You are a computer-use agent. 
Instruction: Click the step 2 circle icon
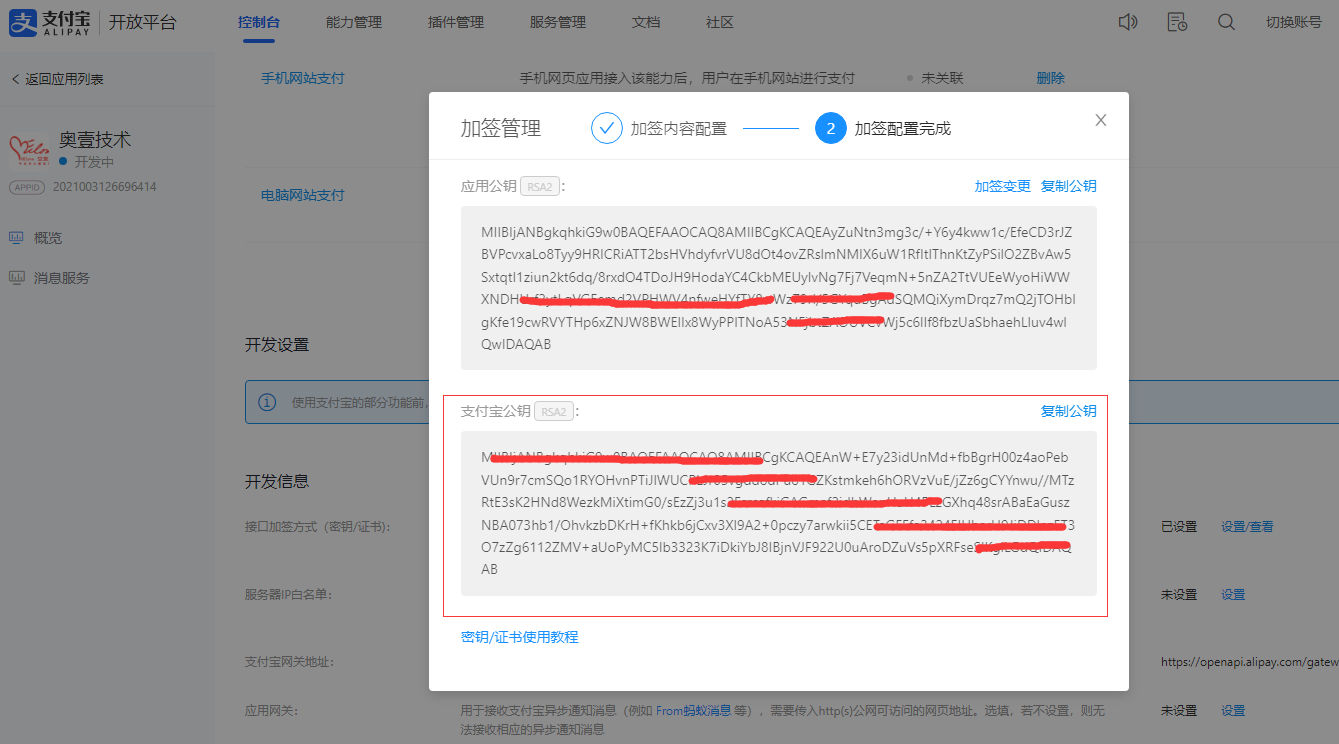click(x=830, y=128)
